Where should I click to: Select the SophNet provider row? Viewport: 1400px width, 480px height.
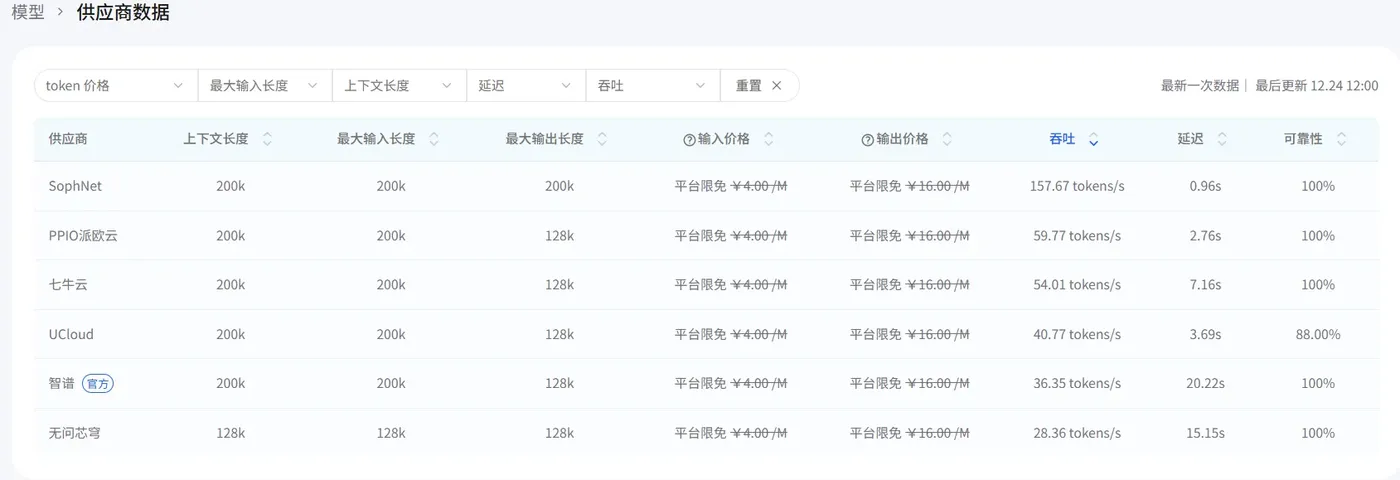pyautogui.click(x=76, y=186)
